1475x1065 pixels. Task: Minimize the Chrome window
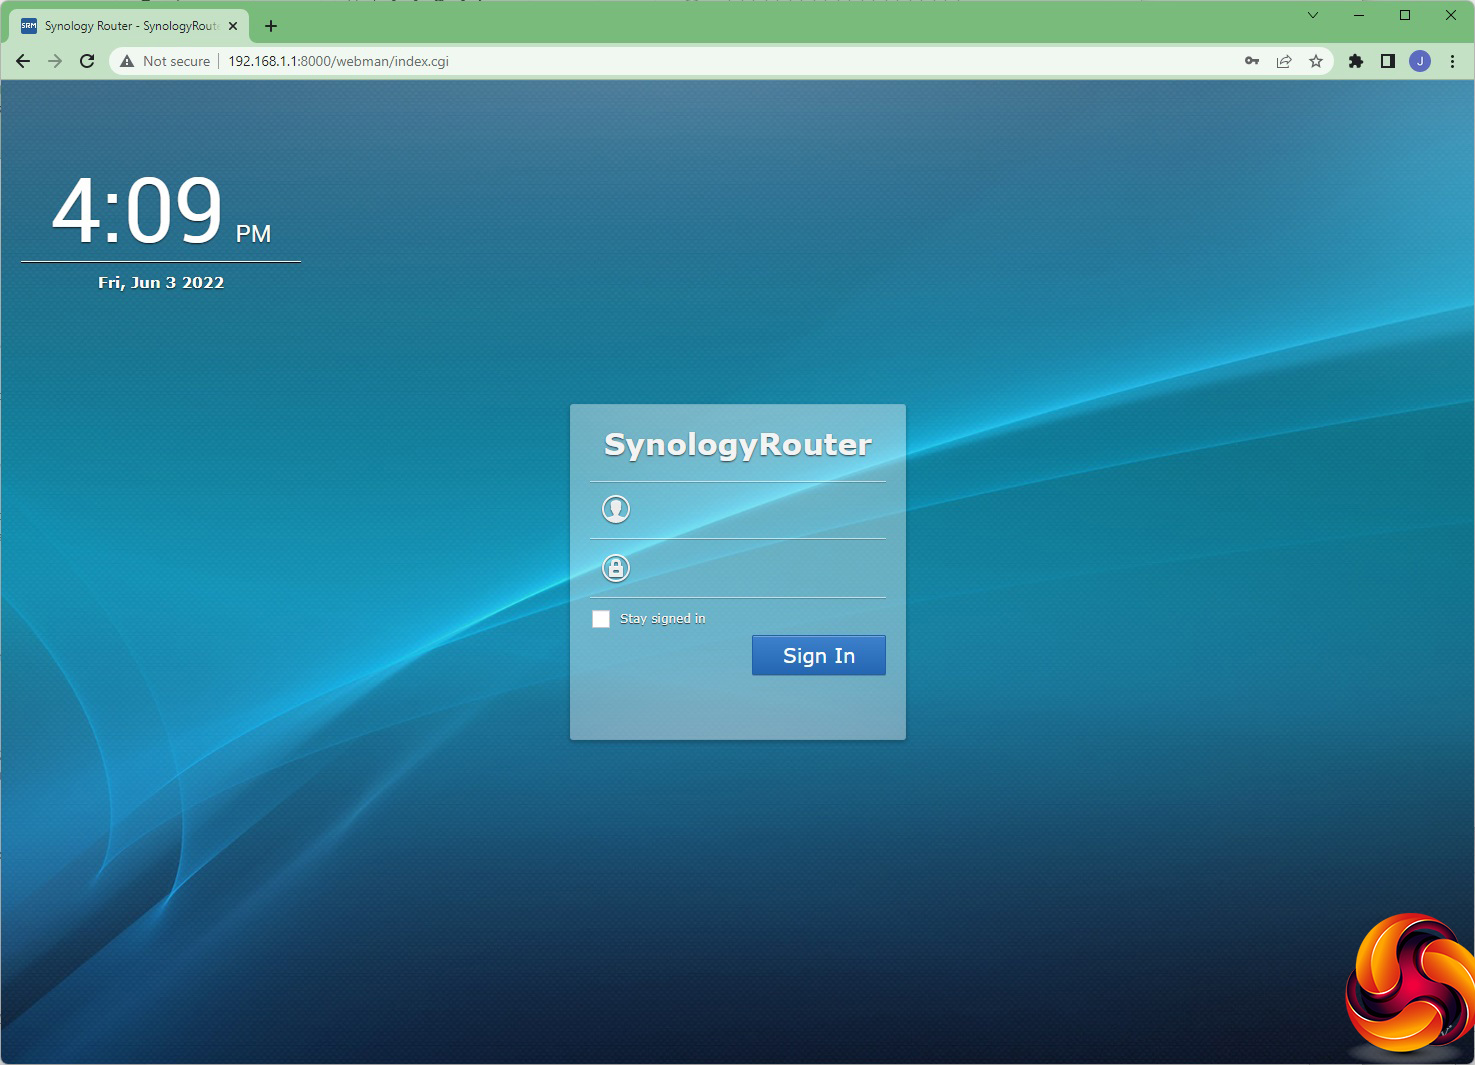[x=1359, y=15]
